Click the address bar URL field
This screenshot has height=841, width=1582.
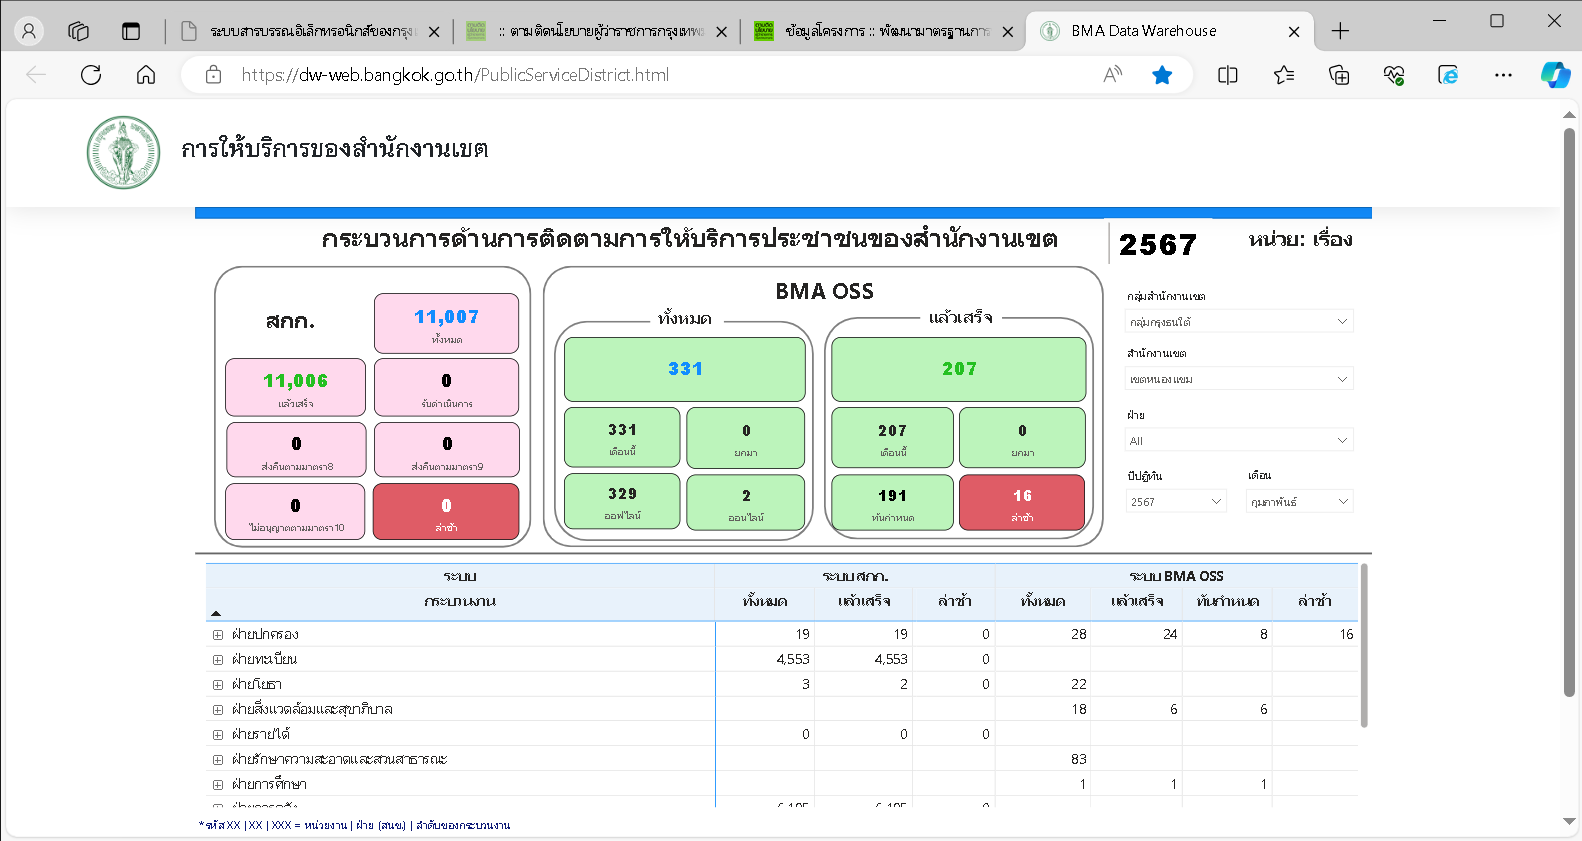650,75
